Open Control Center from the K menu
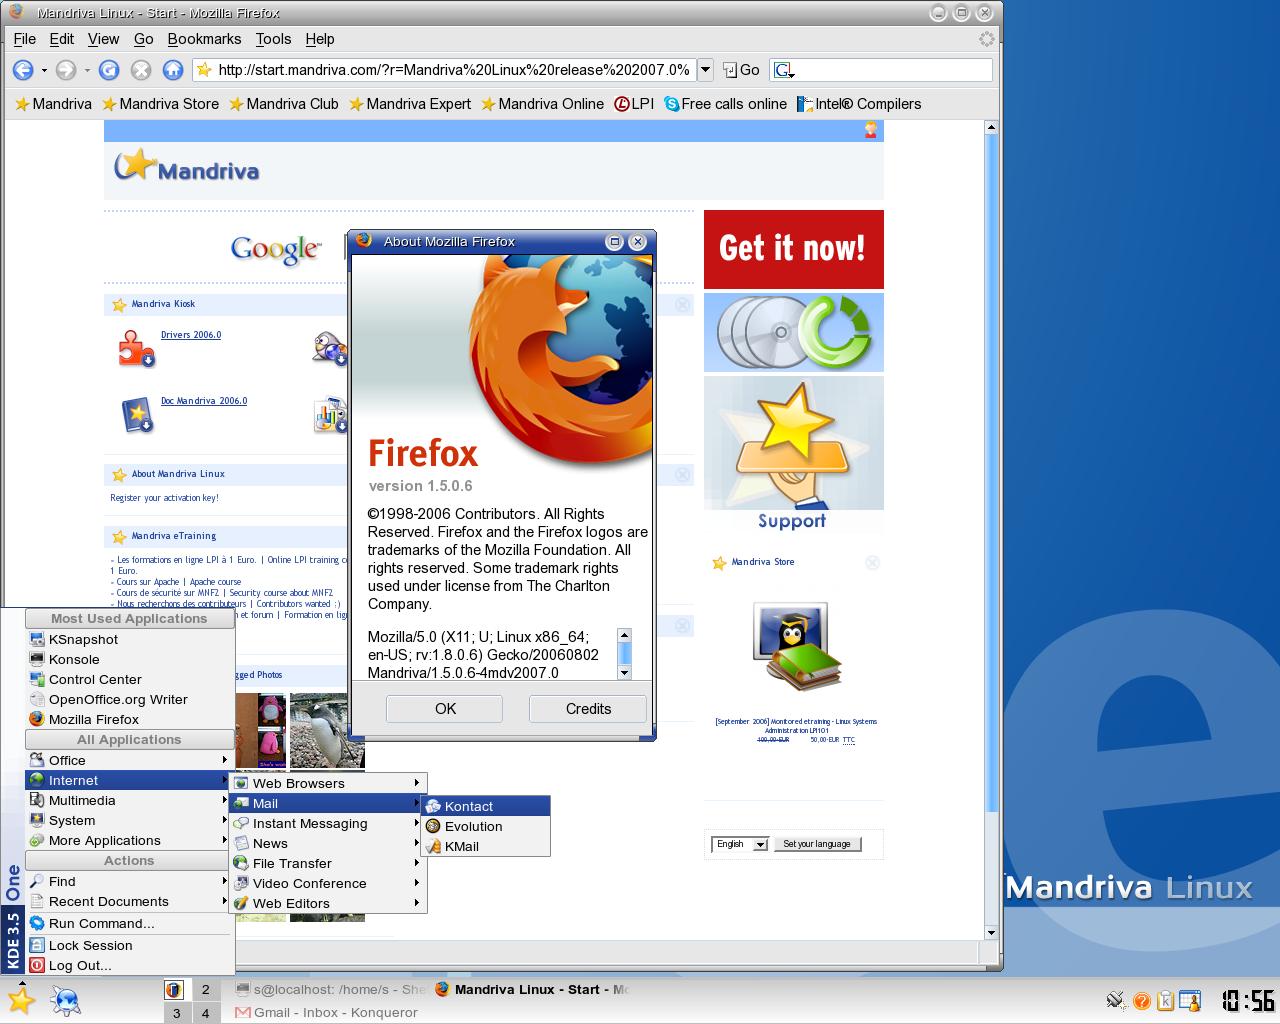 pos(130,679)
